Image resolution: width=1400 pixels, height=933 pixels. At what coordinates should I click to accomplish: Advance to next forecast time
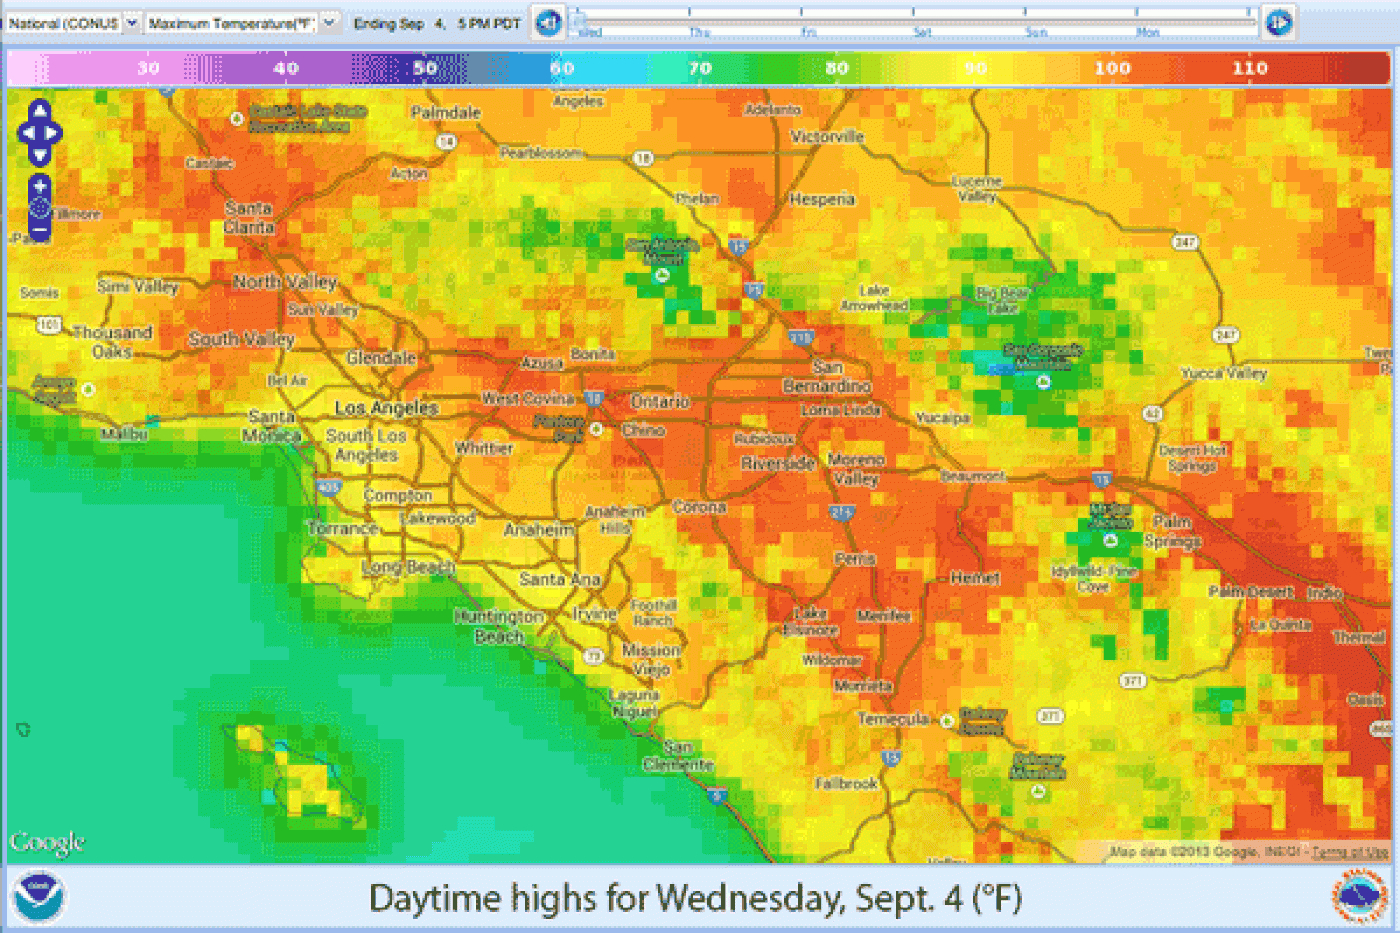tap(1277, 22)
